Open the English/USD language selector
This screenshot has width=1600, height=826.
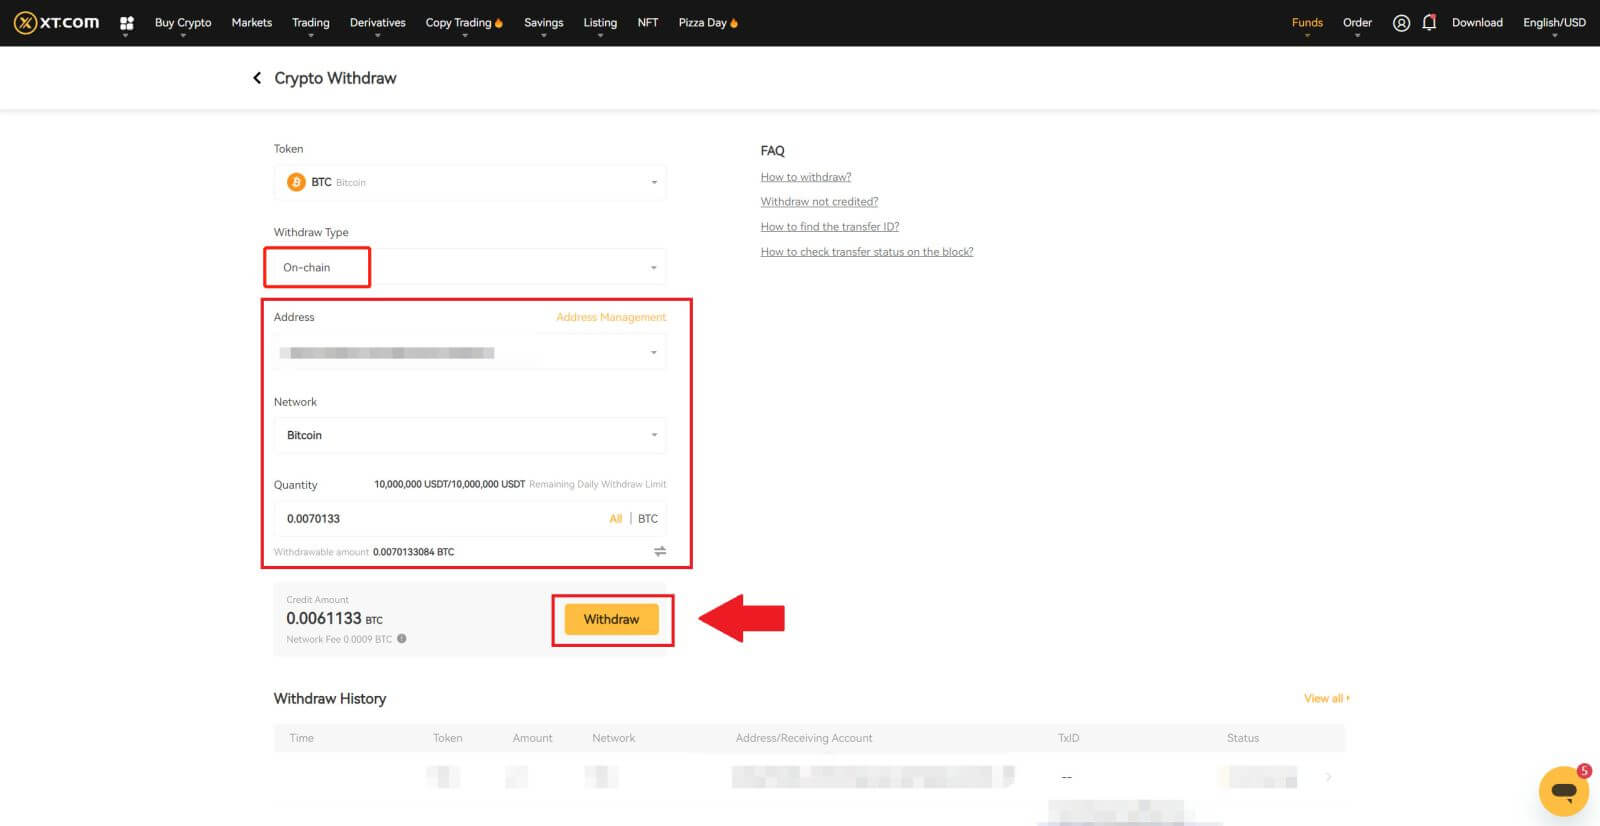[1554, 22]
